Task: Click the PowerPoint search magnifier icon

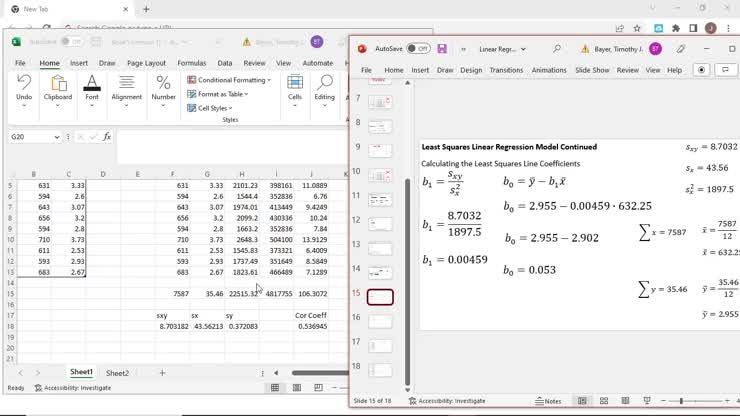Action: 557,48
